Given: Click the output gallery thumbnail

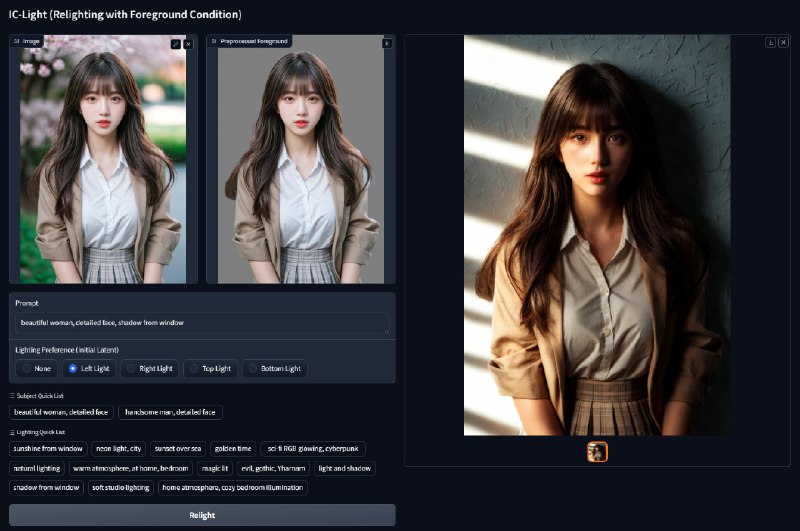Looking at the screenshot, I should pos(597,452).
